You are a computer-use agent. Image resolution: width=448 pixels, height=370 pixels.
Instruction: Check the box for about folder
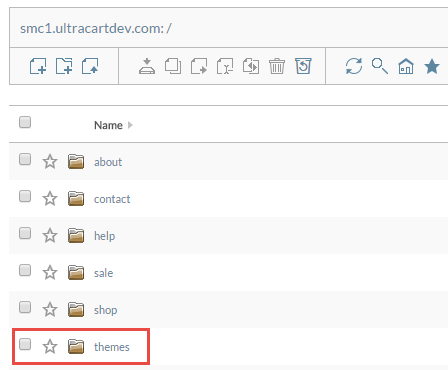pos(25,159)
